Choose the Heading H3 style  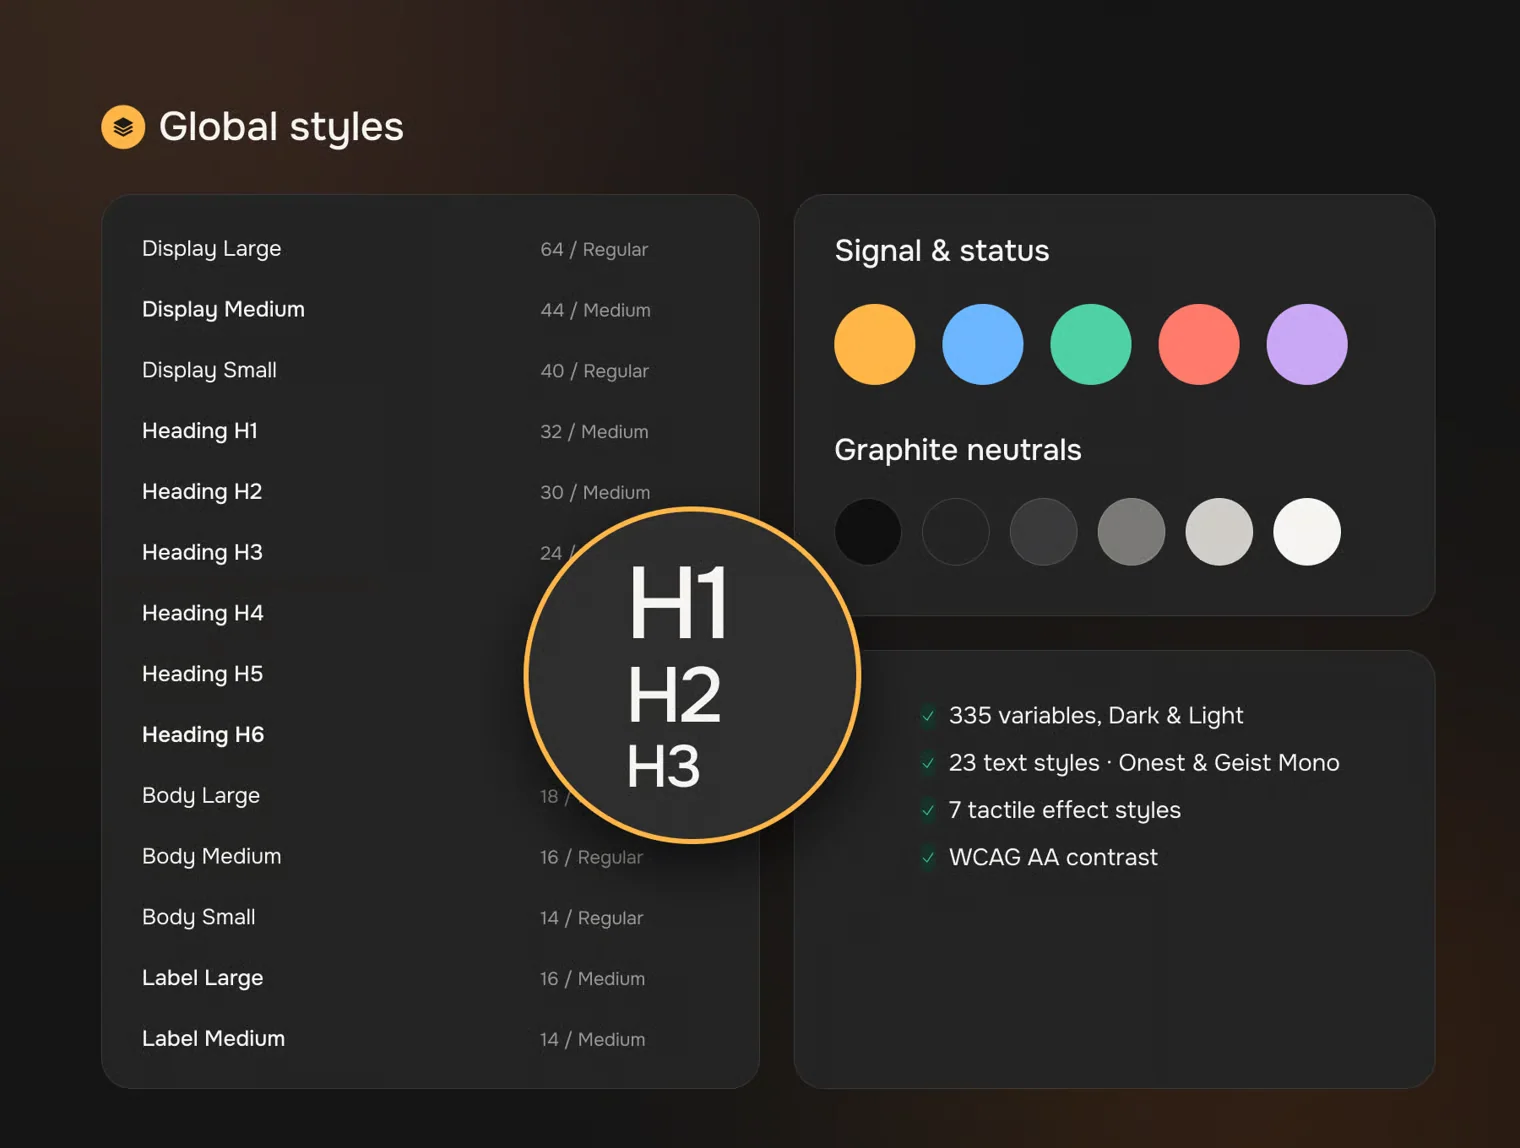tap(202, 553)
